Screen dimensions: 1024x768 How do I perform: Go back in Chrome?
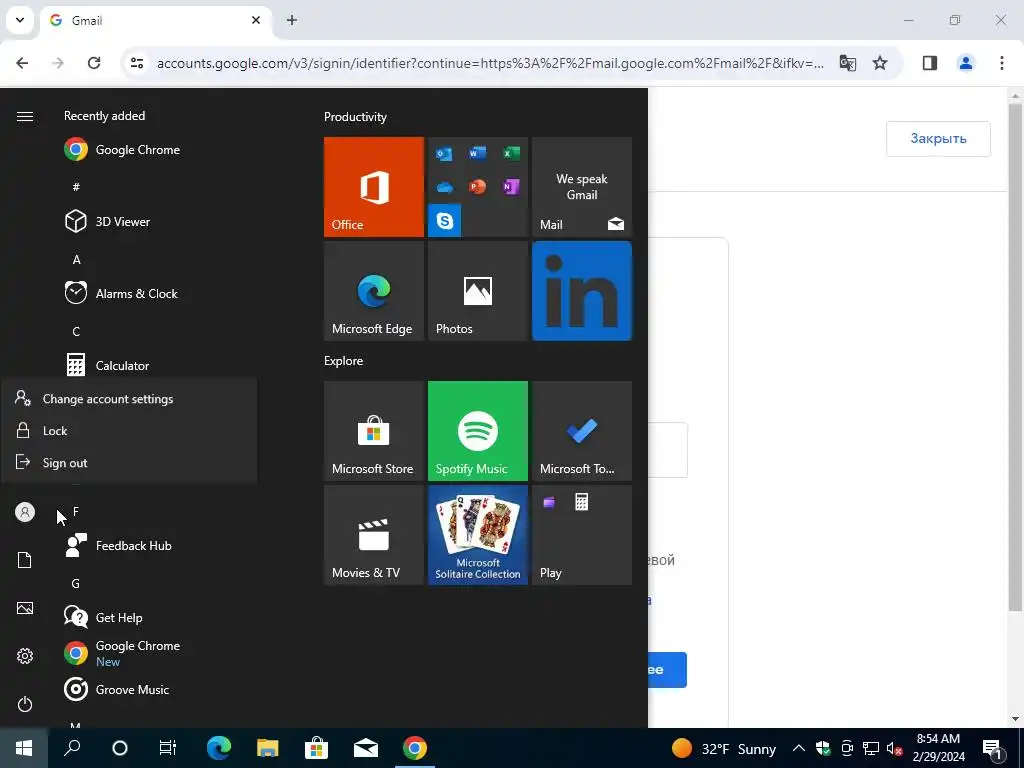22,63
